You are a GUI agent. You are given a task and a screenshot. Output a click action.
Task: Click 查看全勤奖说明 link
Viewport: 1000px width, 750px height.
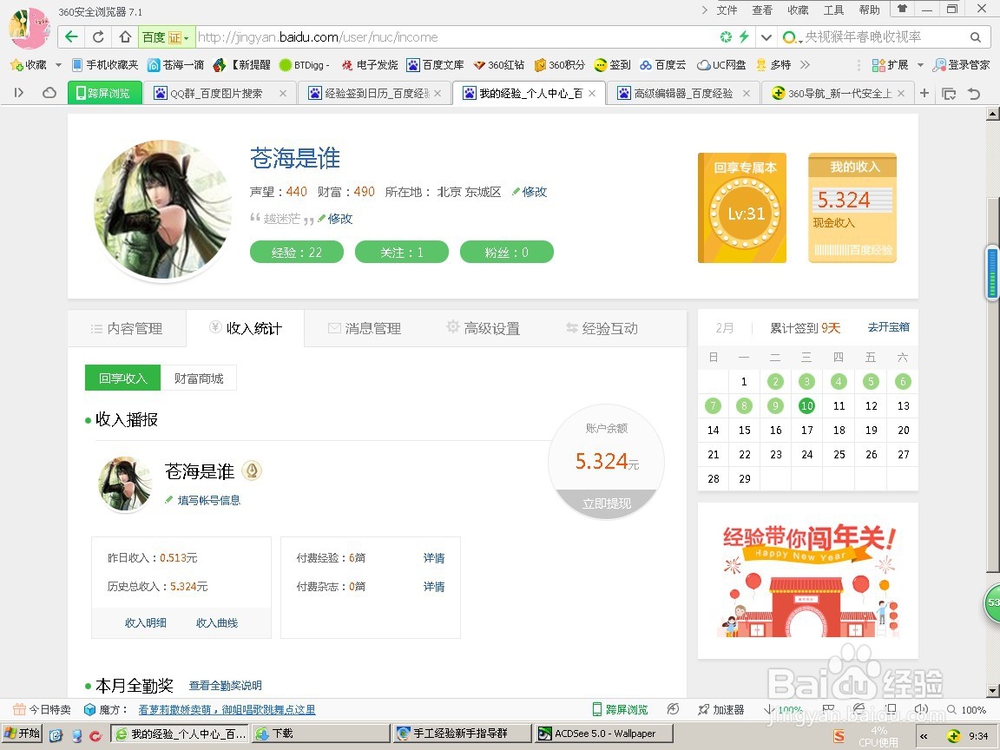tap(225, 686)
